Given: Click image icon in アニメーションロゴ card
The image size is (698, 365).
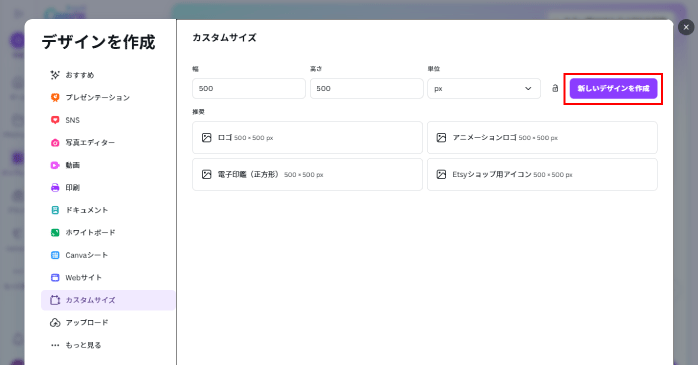Looking at the screenshot, I should click(x=441, y=138).
